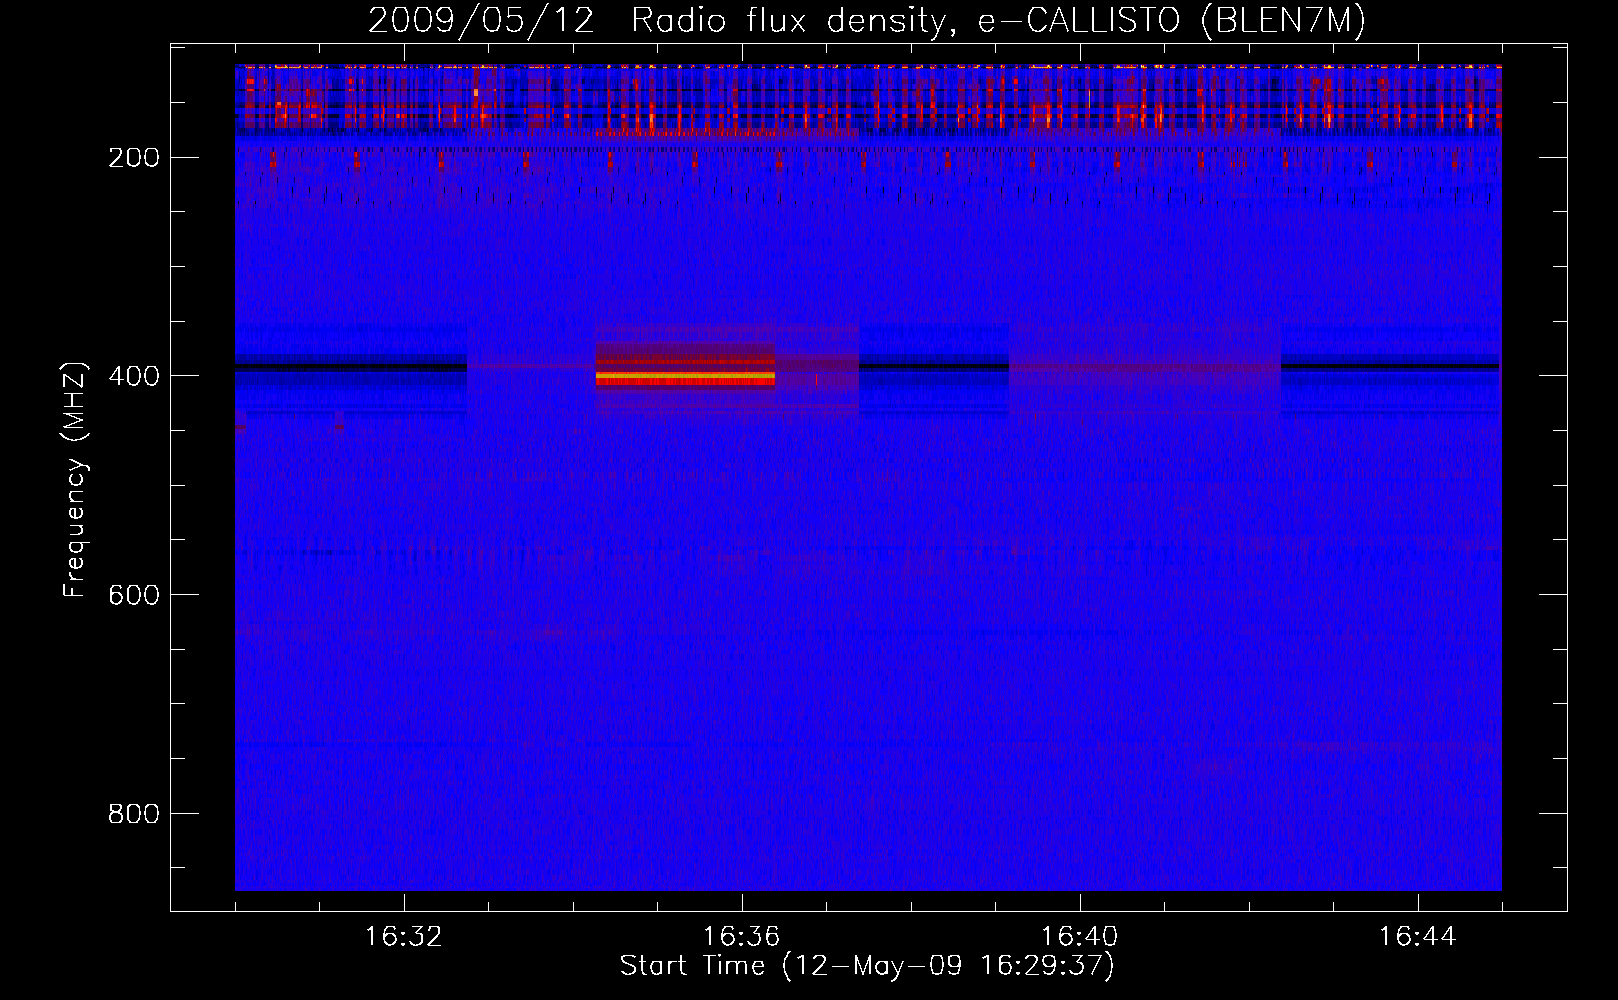The image size is (1618, 1000).
Task: Click the 400 frequency tick label
Action: point(134,376)
